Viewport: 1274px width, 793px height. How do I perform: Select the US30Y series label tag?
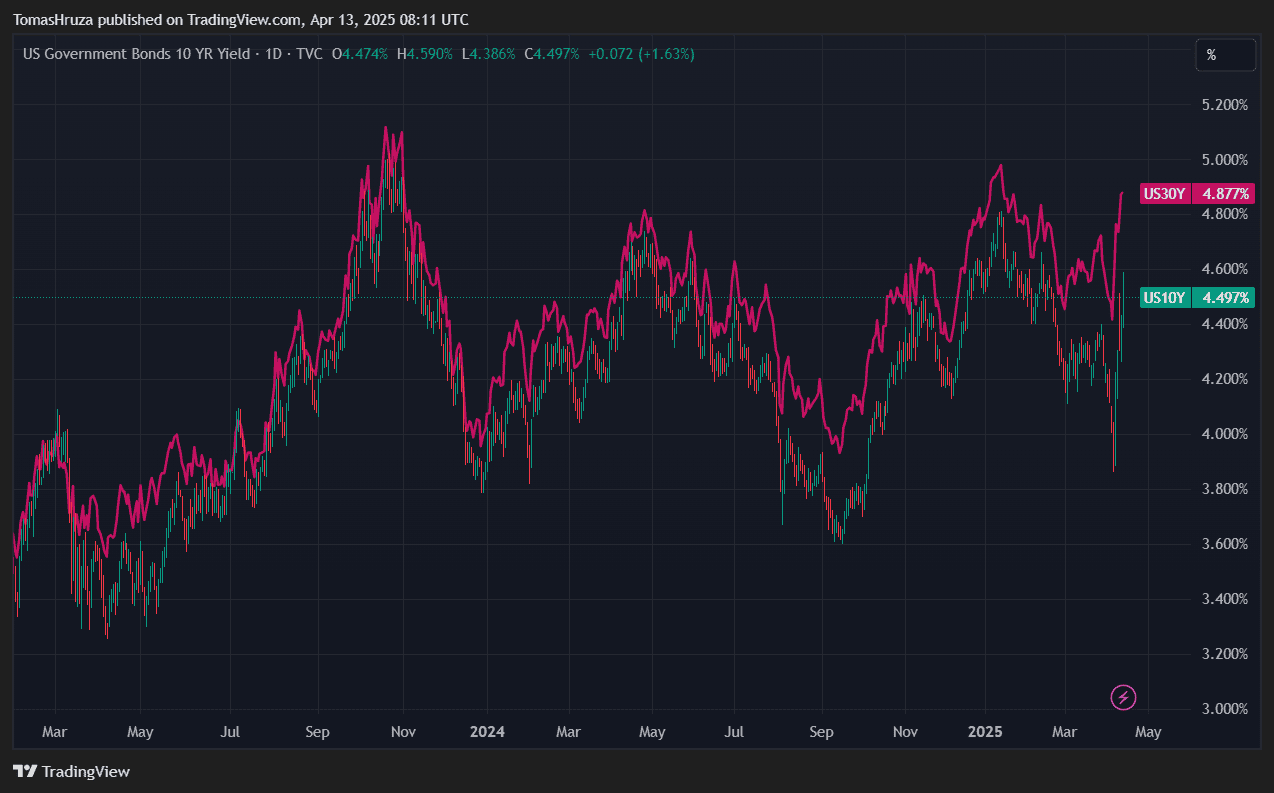(x=1164, y=194)
